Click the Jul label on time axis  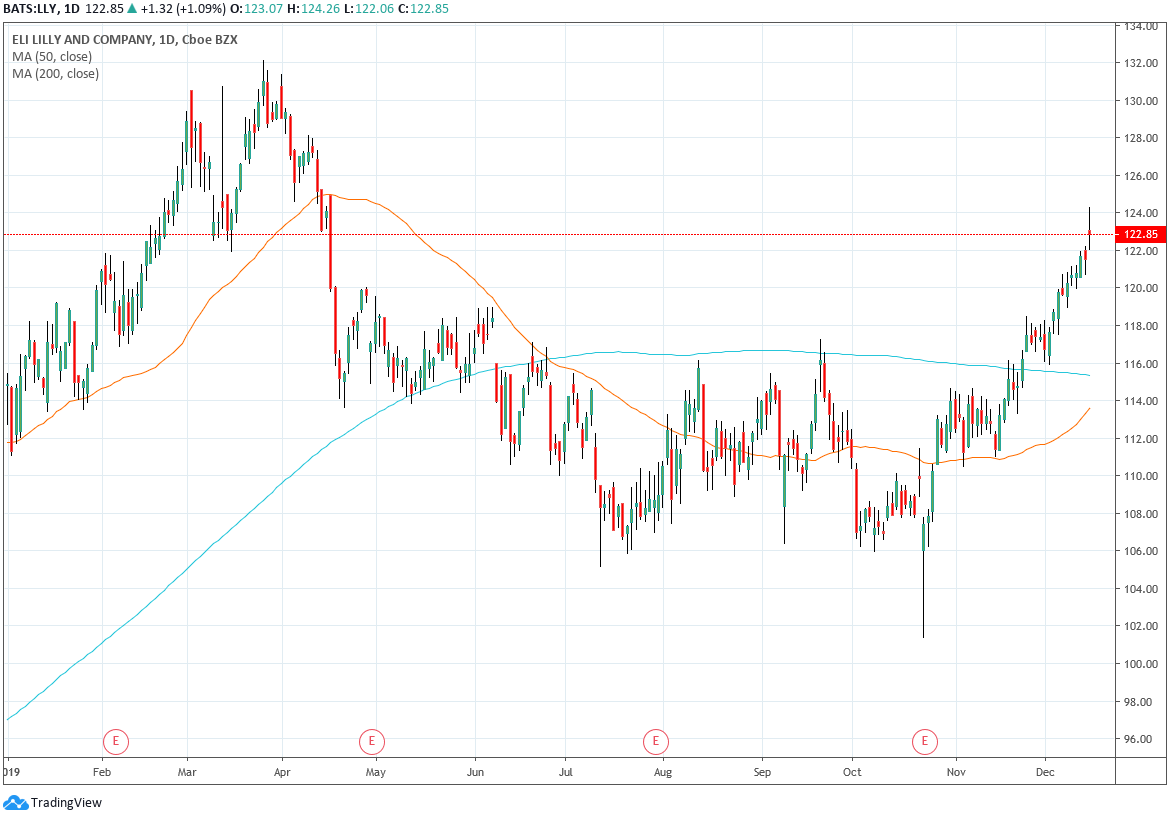tap(566, 771)
